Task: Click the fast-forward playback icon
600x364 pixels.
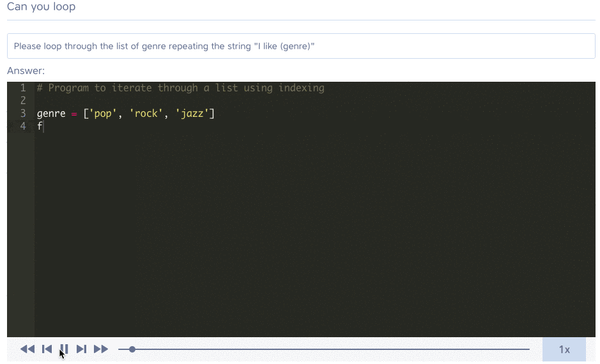Action: pos(101,349)
